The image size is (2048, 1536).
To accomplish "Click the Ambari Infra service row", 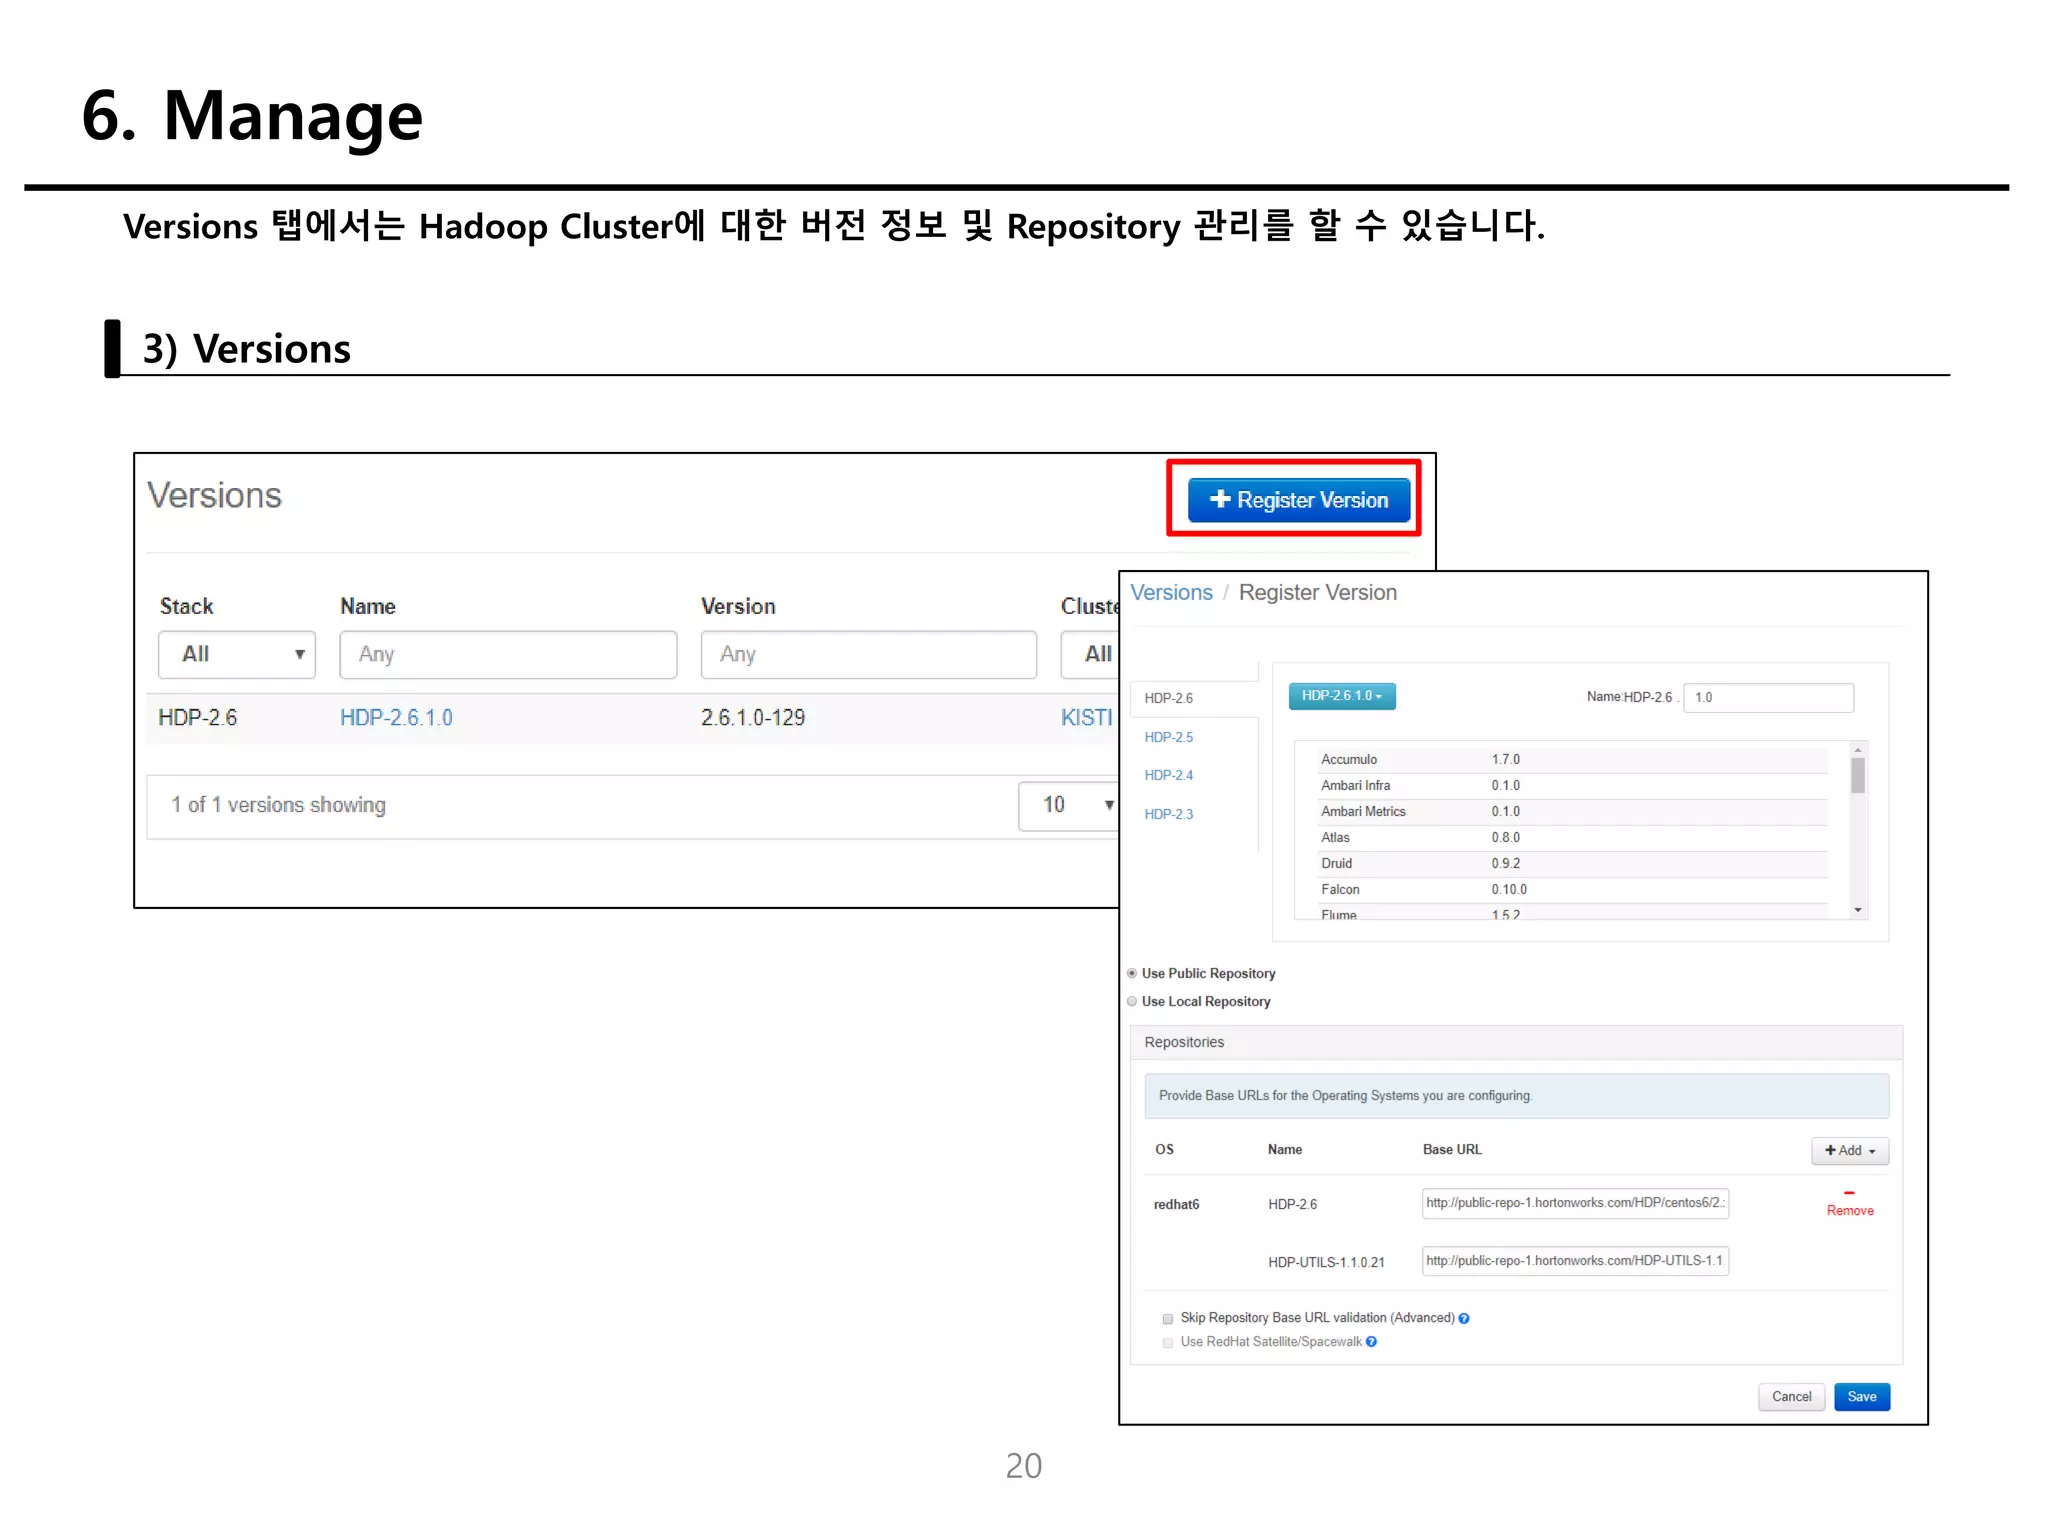I will click(x=1570, y=786).
